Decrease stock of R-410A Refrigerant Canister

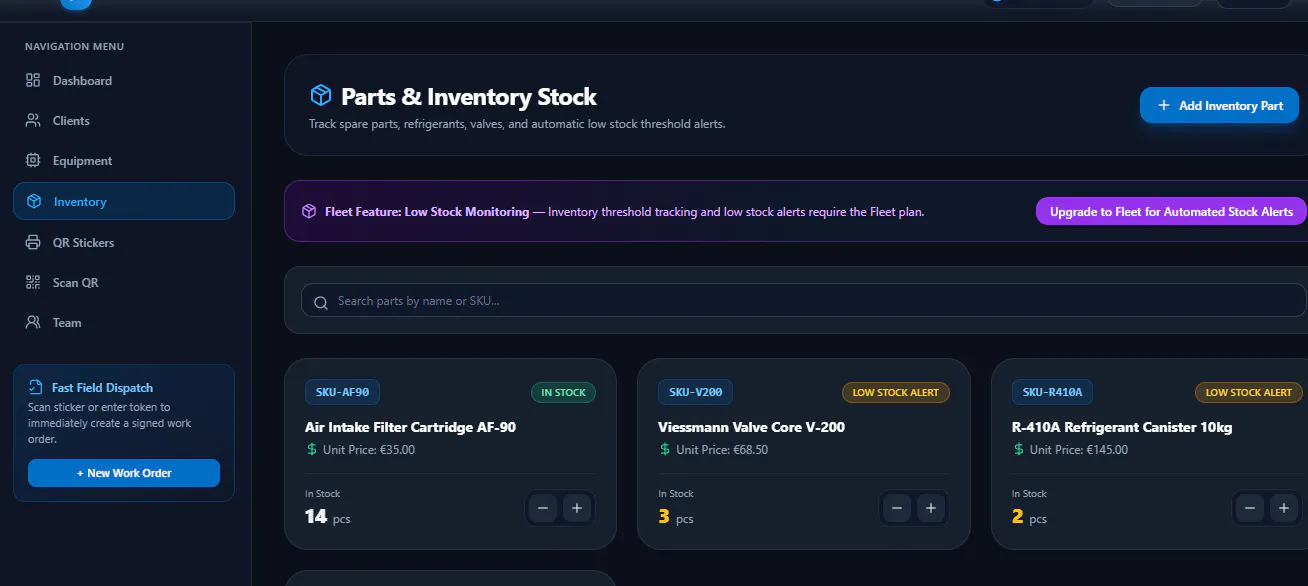pyautogui.click(x=1250, y=509)
